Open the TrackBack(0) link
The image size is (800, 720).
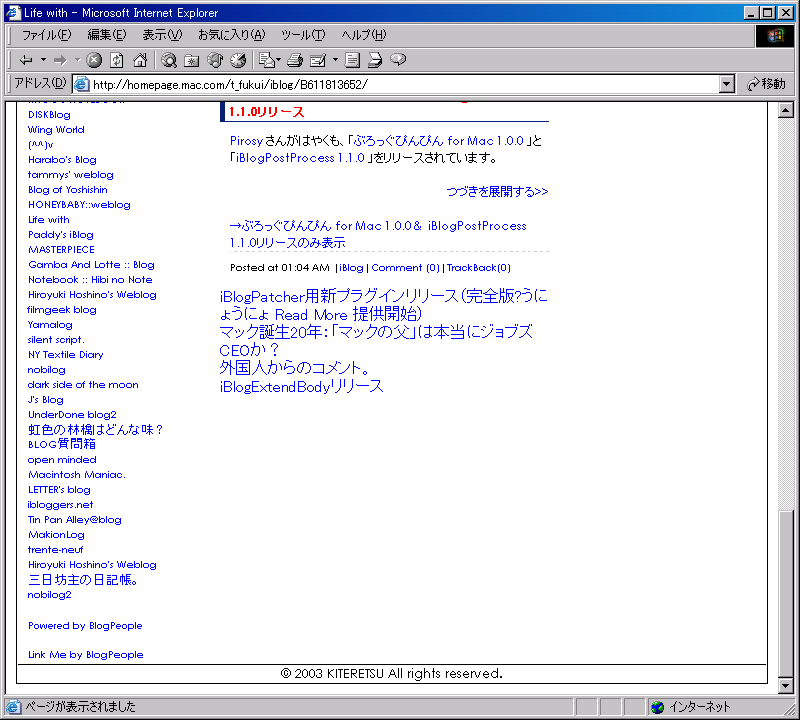(x=479, y=268)
